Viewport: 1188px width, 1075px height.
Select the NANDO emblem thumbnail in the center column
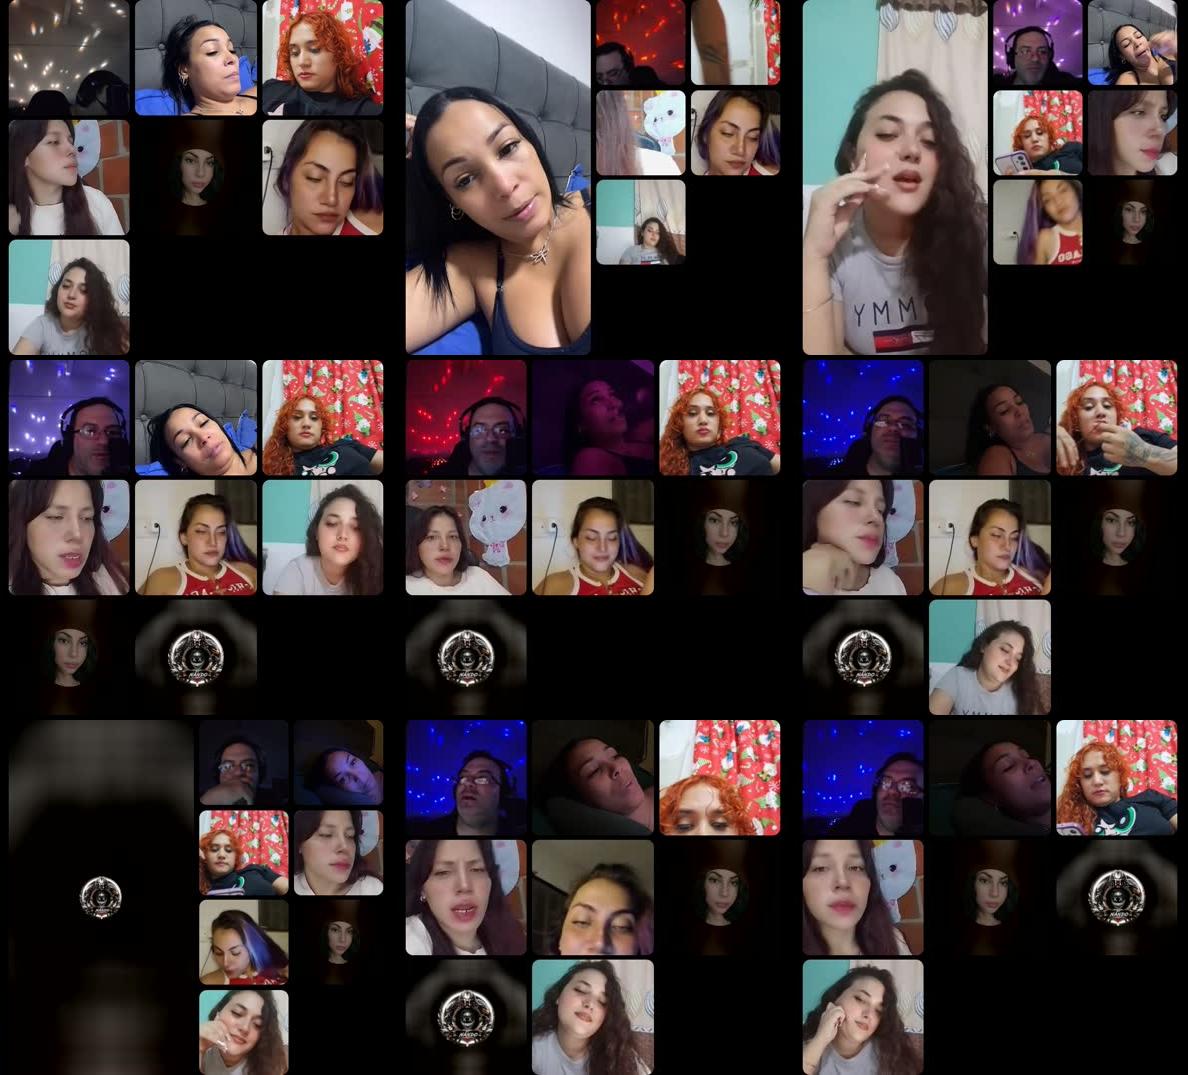[x=465, y=657]
